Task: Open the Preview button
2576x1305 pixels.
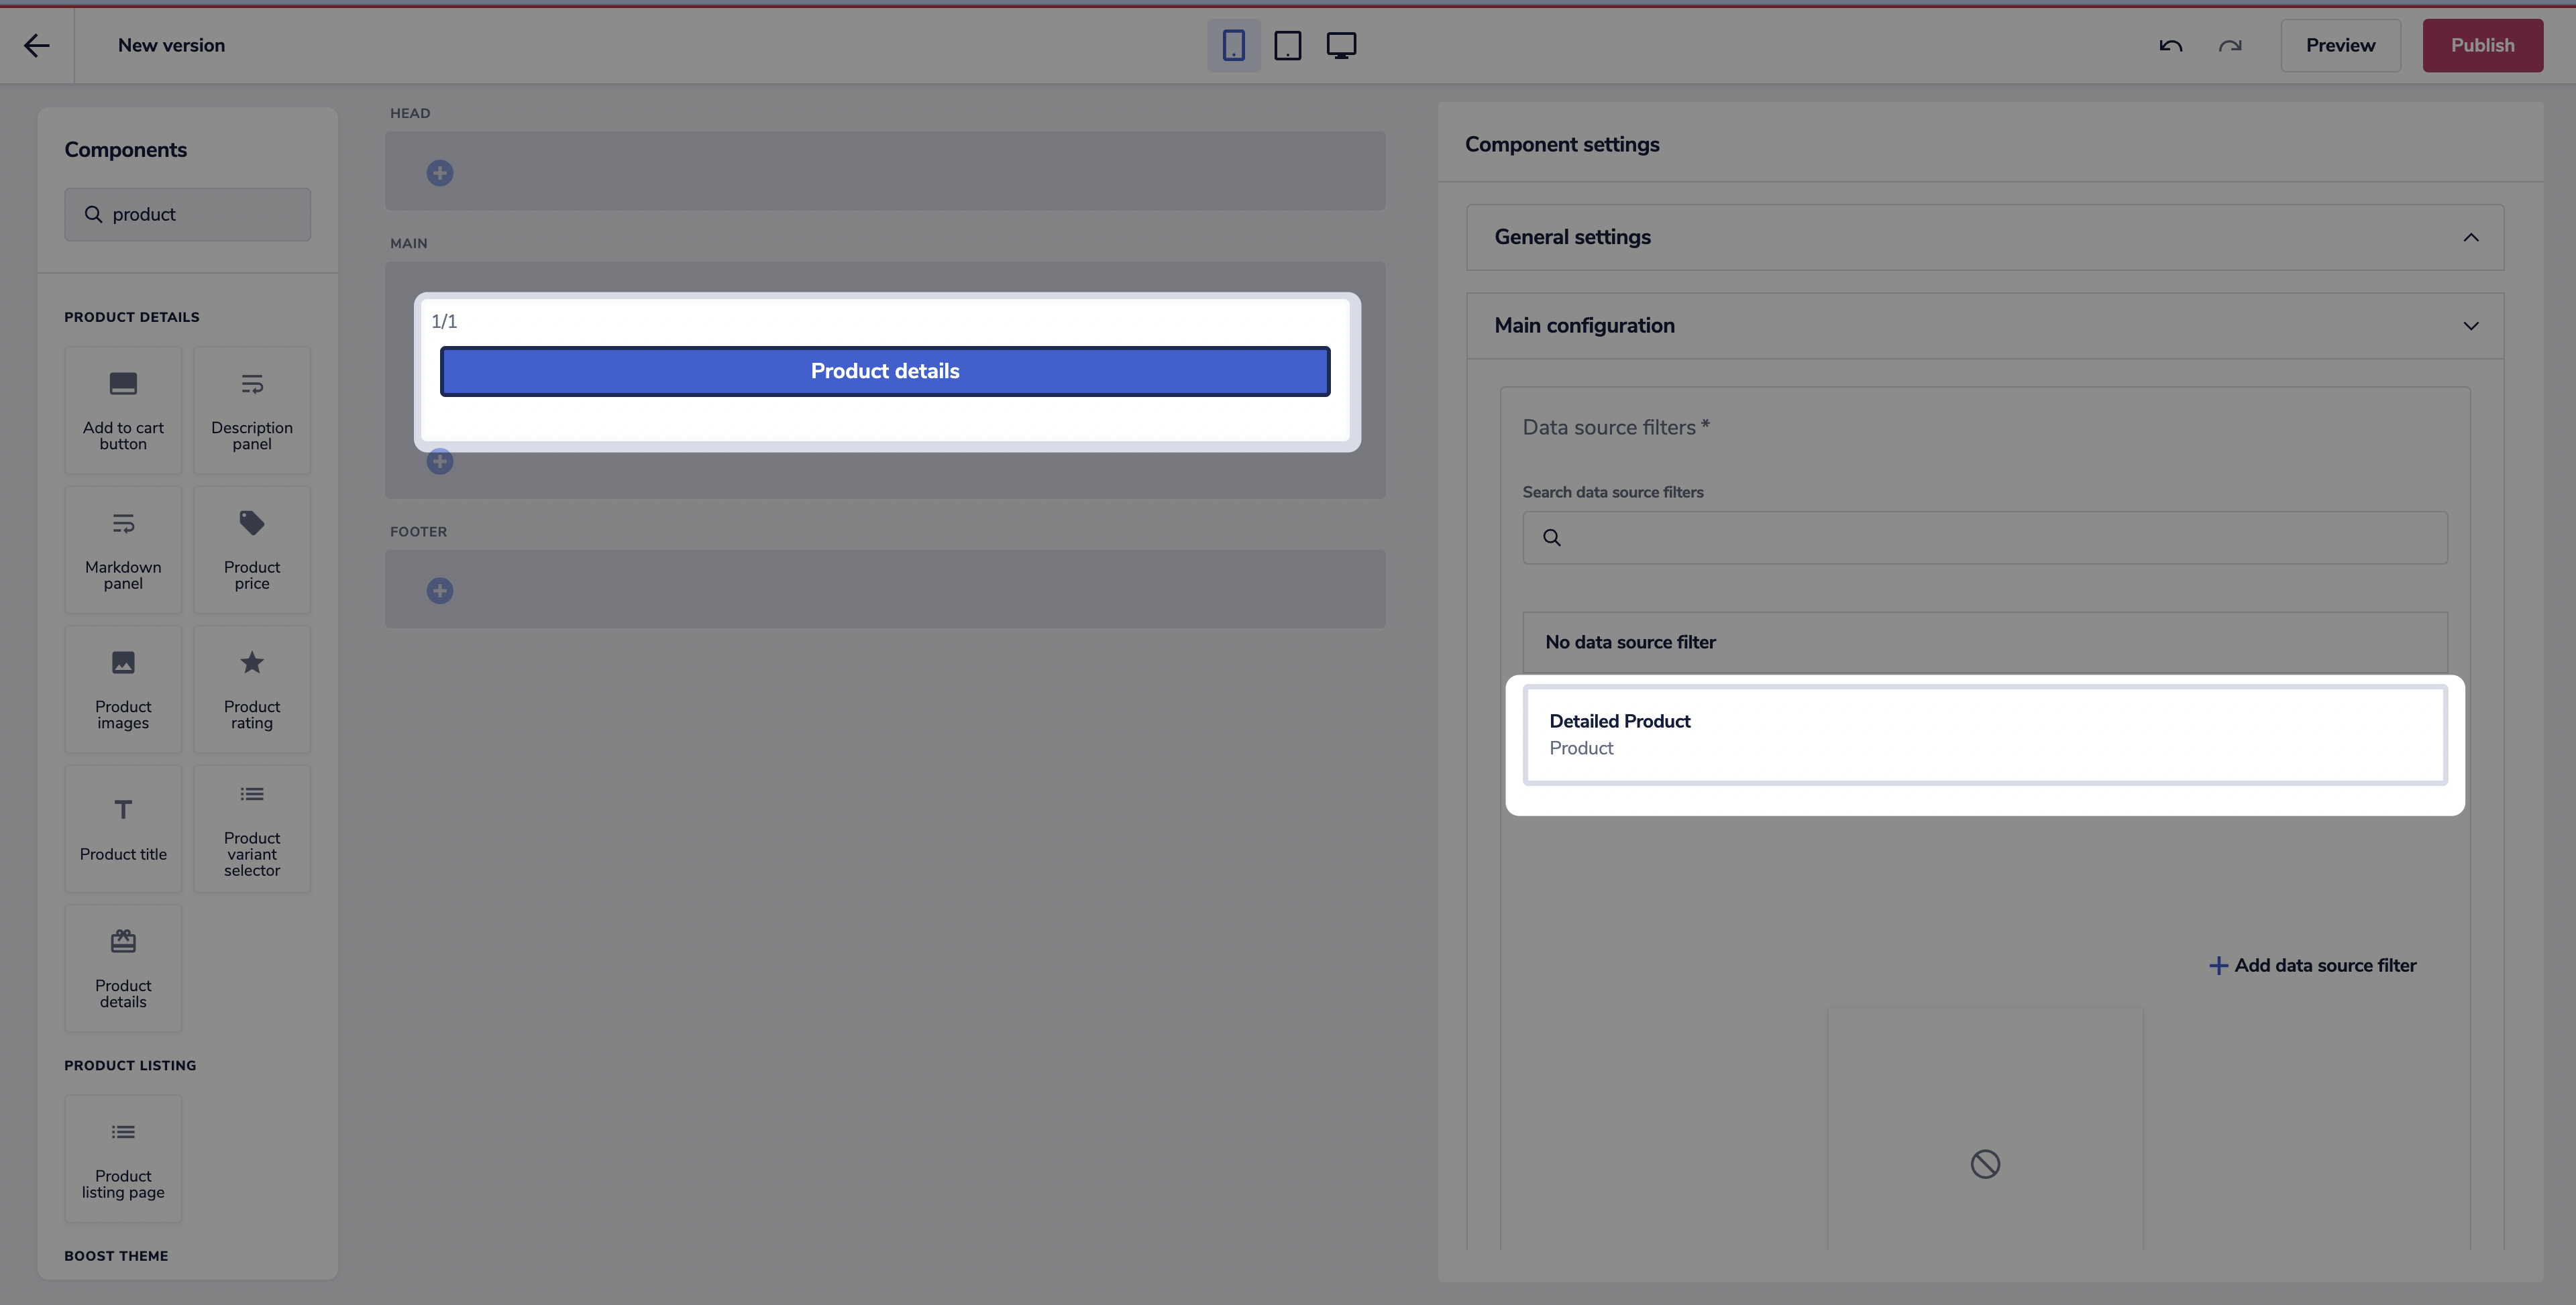Action: click(x=2340, y=45)
